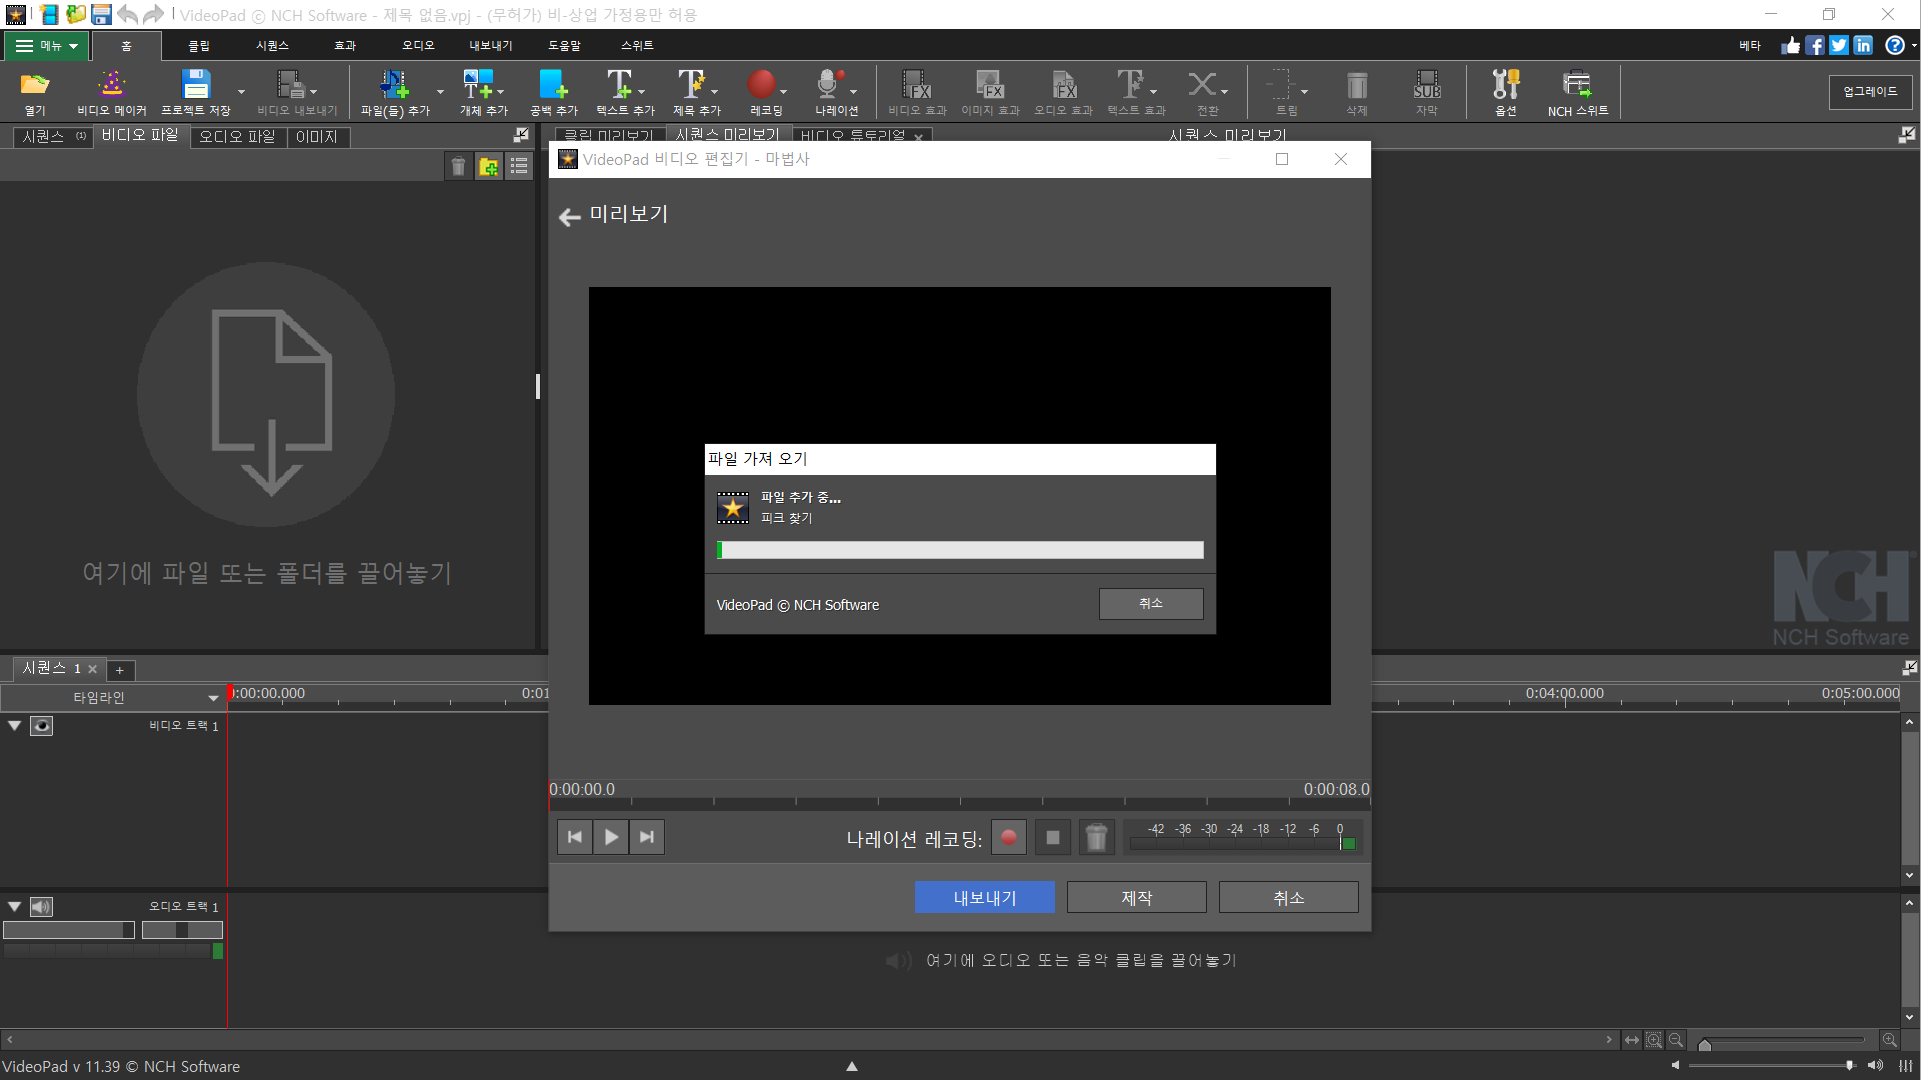The width and height of the screenshot is (1921, 1080).
Task: Click the 비디오 메이커 wizard icon
Action: [x=111, y=85]
